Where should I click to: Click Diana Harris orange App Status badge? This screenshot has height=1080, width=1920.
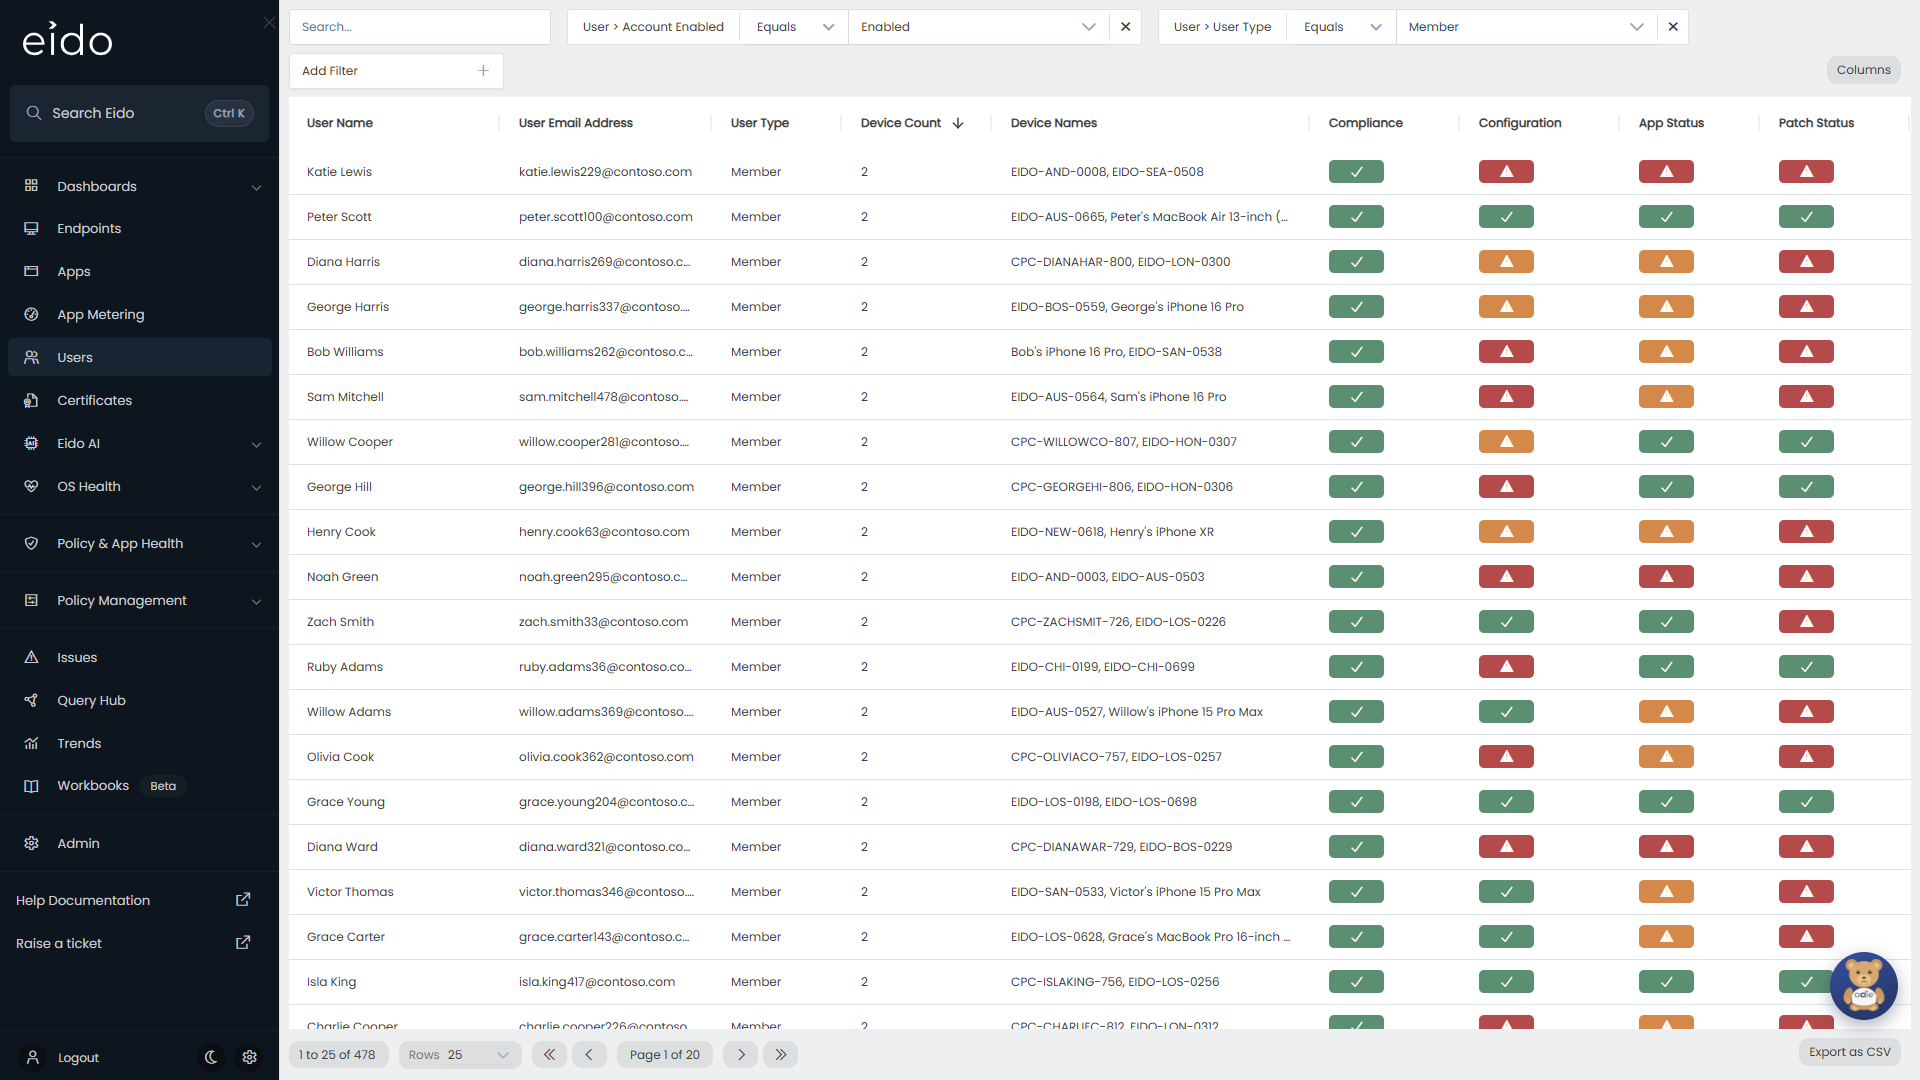pyautogui.click(x=1666, y=262)
